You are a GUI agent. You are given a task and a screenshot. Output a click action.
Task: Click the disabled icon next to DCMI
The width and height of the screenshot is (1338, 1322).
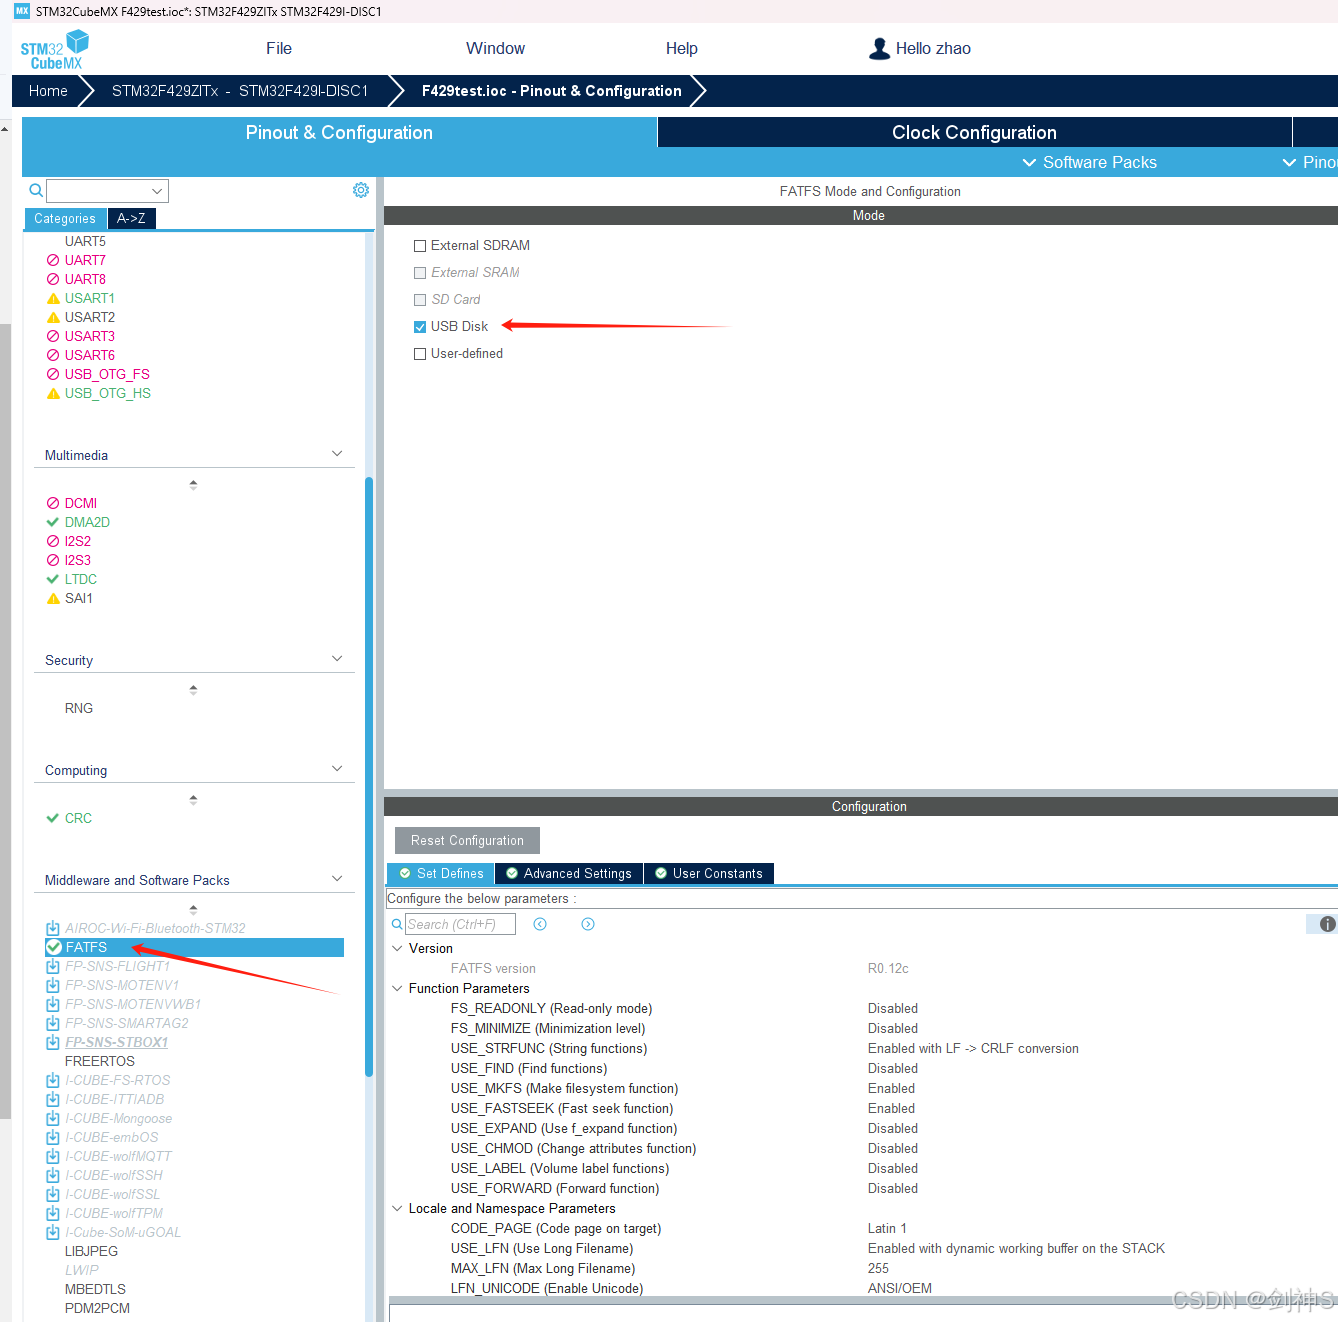point(53,503)
